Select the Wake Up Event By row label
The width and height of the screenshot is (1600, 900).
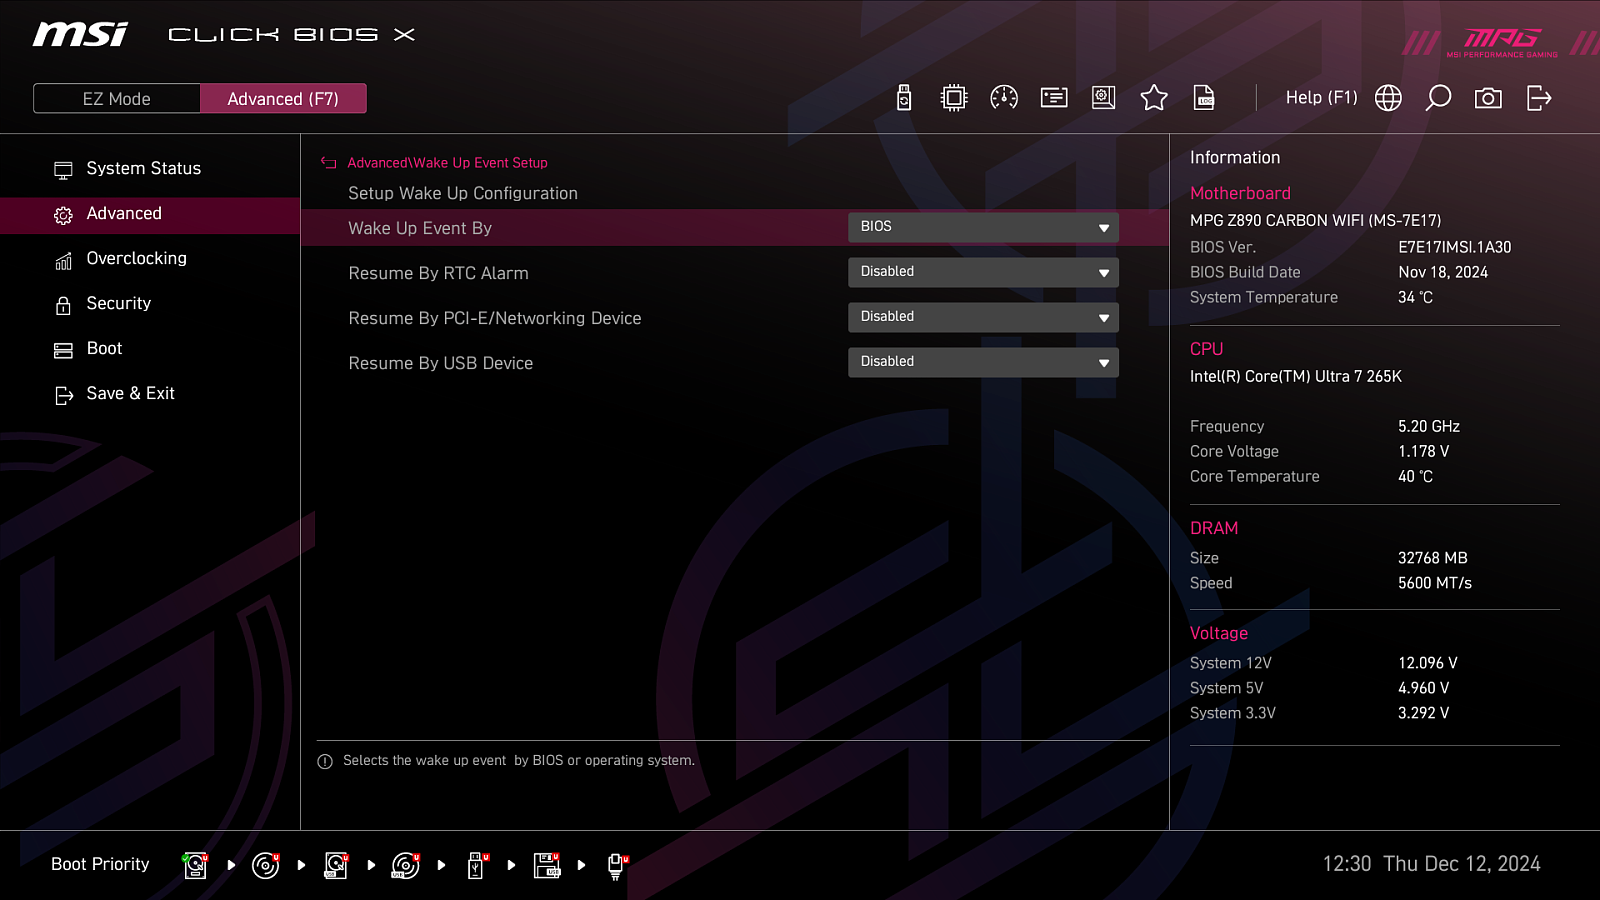pos(420,229)
